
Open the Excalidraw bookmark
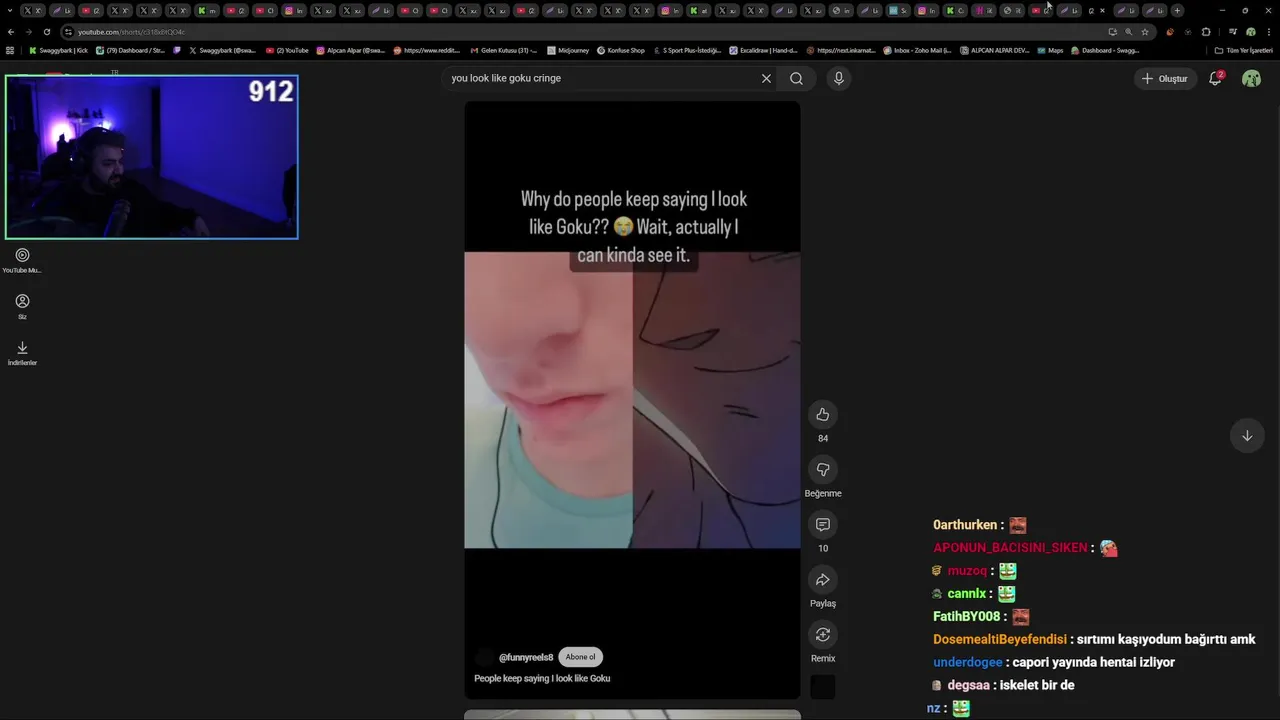pyautogui.click(x=763, y=50)
